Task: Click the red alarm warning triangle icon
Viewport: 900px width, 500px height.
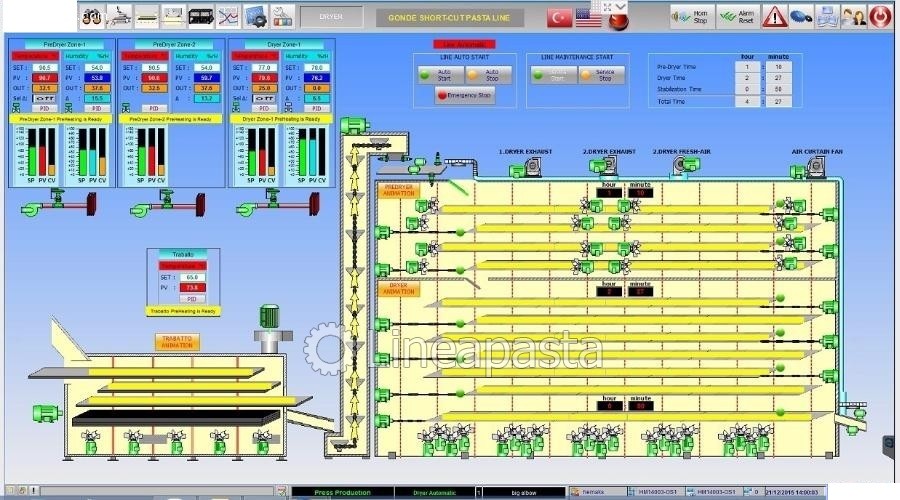Action: tap(774, 17)
